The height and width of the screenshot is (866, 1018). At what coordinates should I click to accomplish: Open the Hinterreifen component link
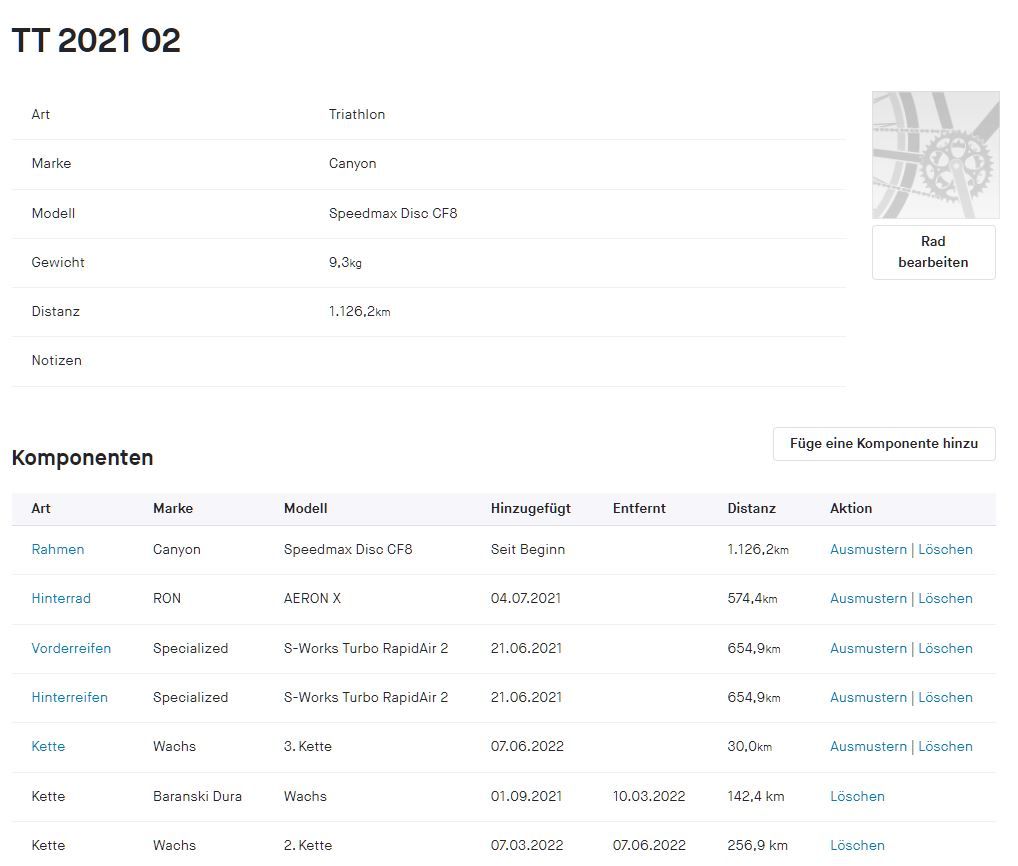[69, 697]
